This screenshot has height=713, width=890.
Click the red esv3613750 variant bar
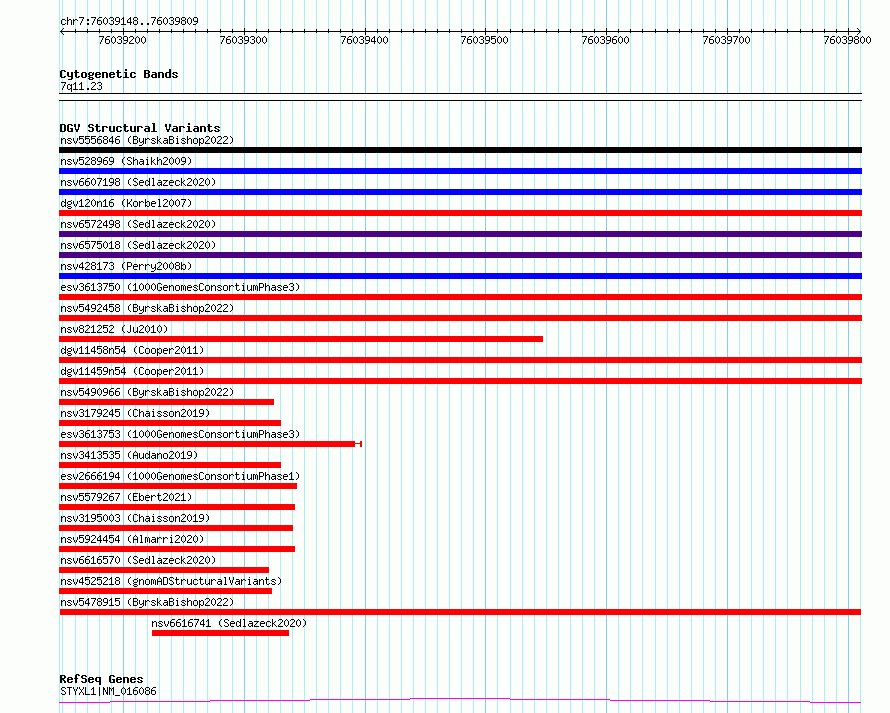click(460, 297)
